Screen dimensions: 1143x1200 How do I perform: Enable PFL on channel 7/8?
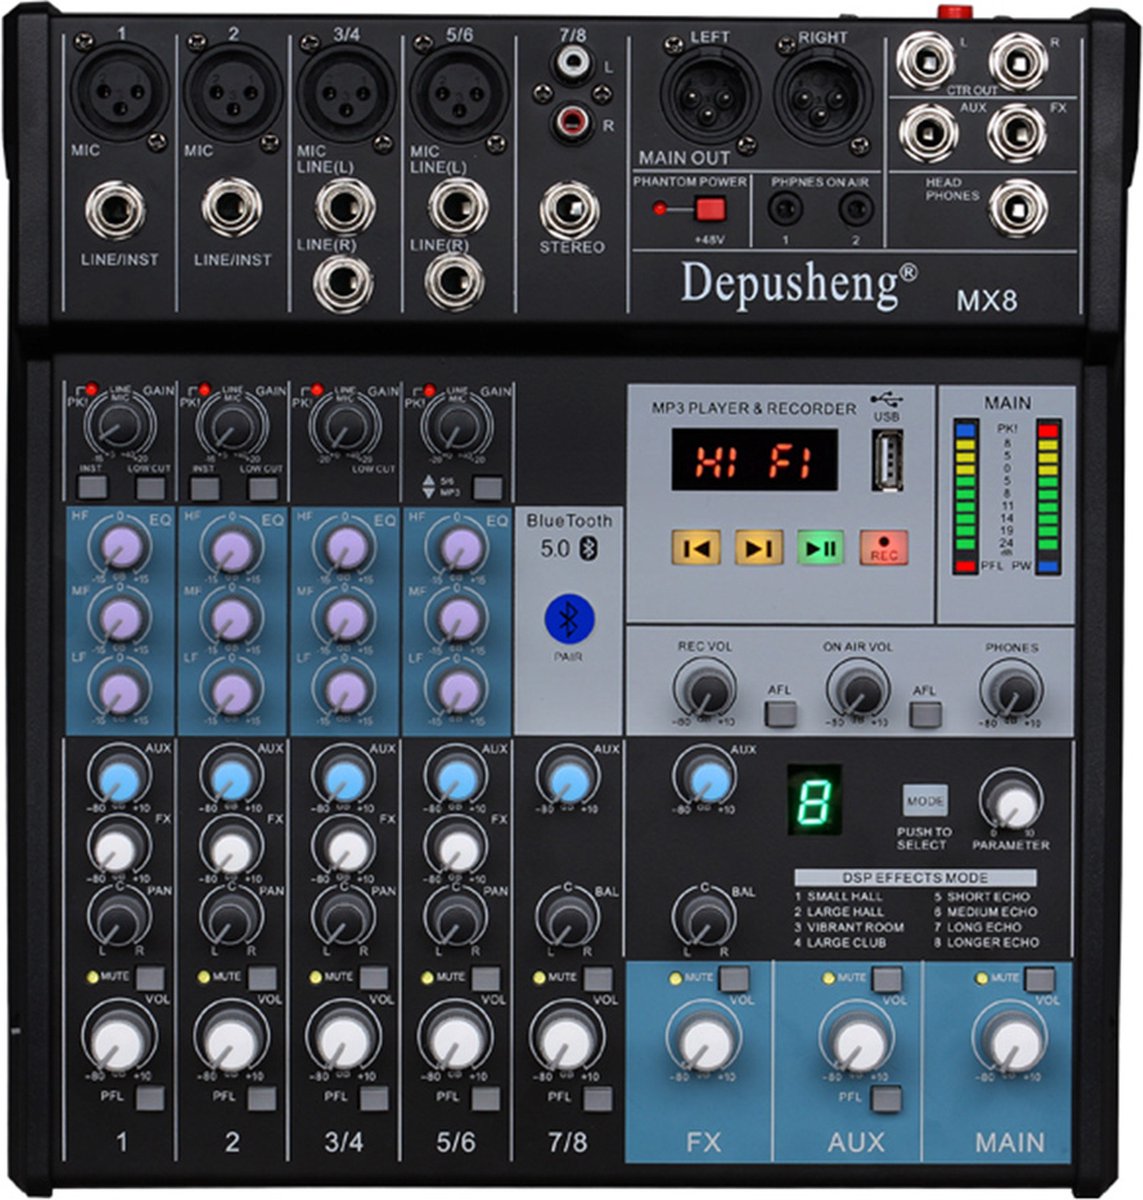(598, 1098)
